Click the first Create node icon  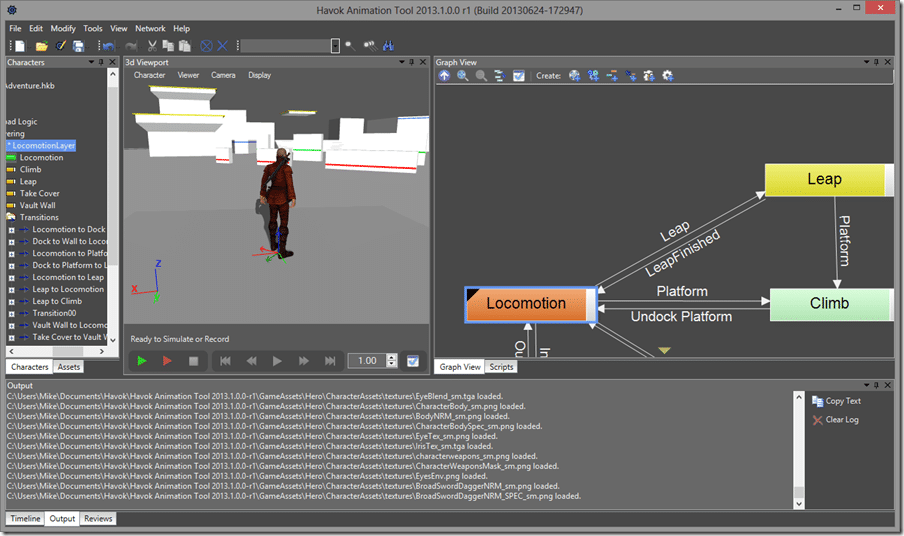coord(575,76)
